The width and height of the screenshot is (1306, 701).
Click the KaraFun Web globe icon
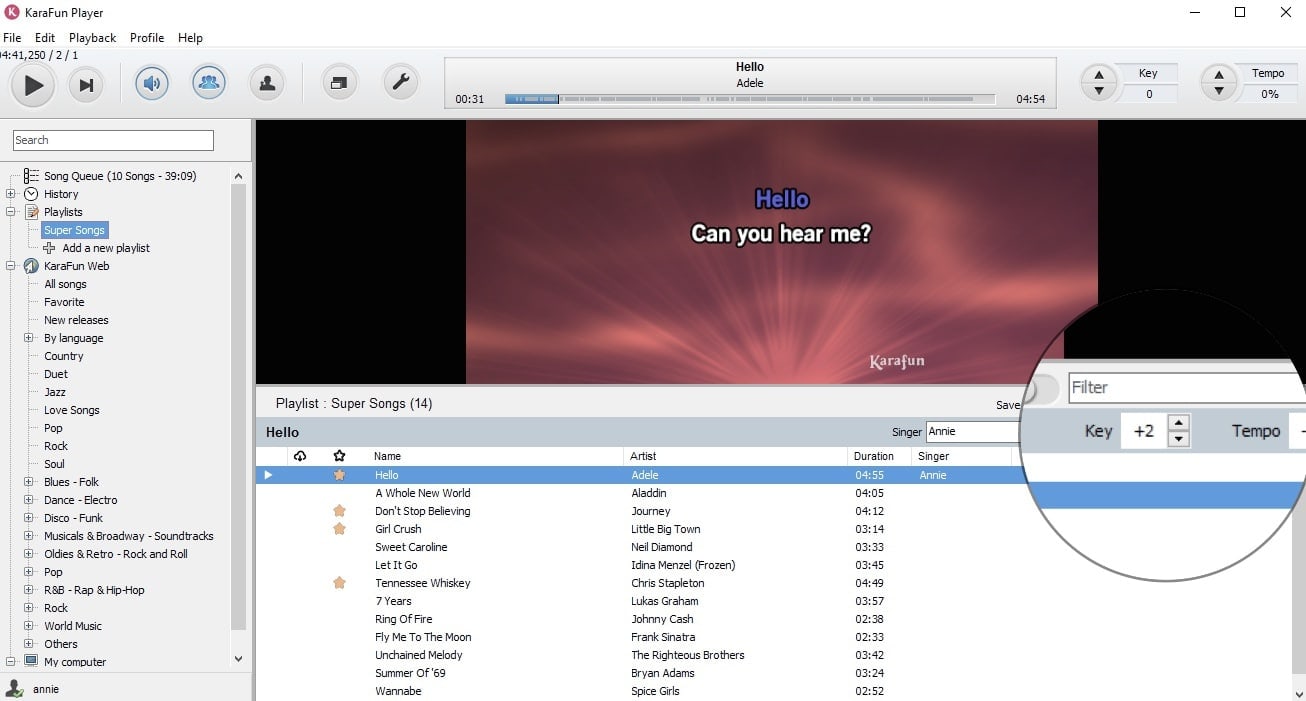click(x=31, y=266)
